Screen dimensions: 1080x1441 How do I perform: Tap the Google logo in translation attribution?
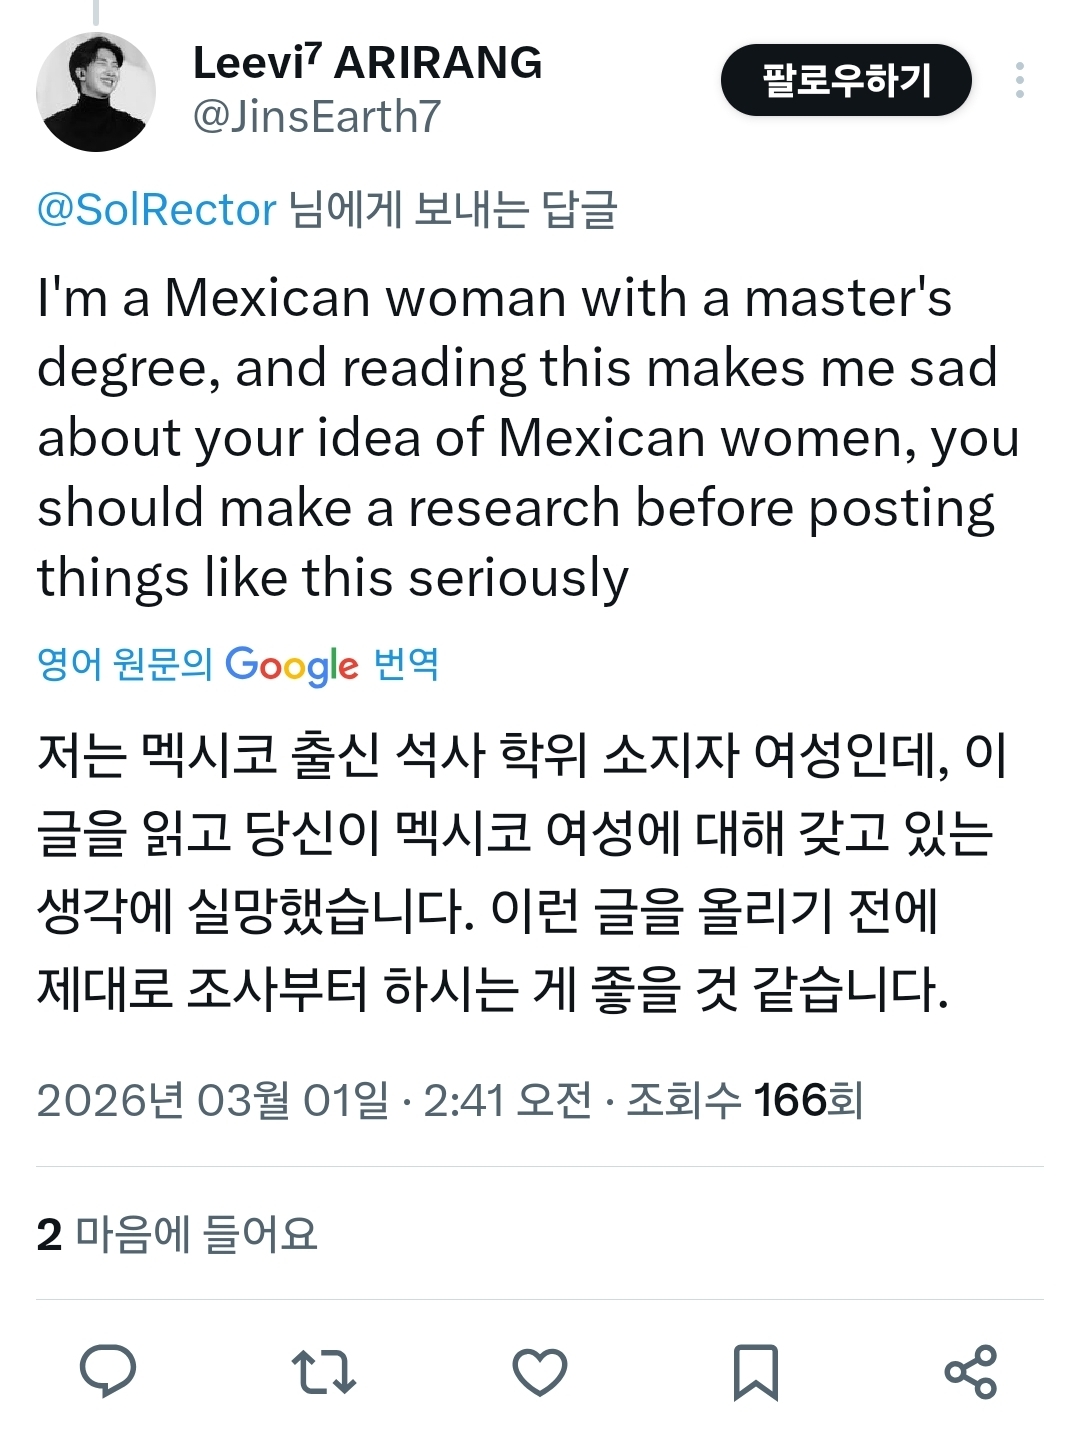291,665
